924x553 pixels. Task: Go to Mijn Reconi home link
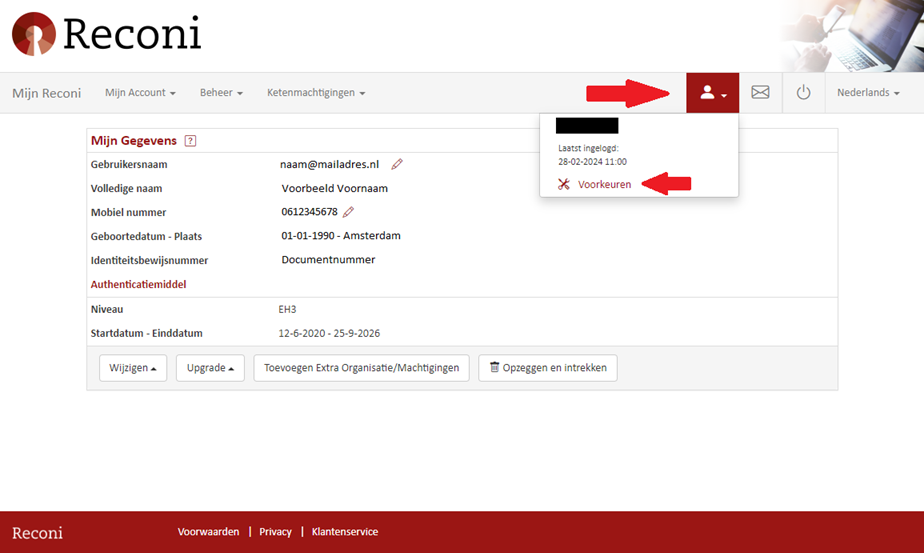click(x=46, y=93)
